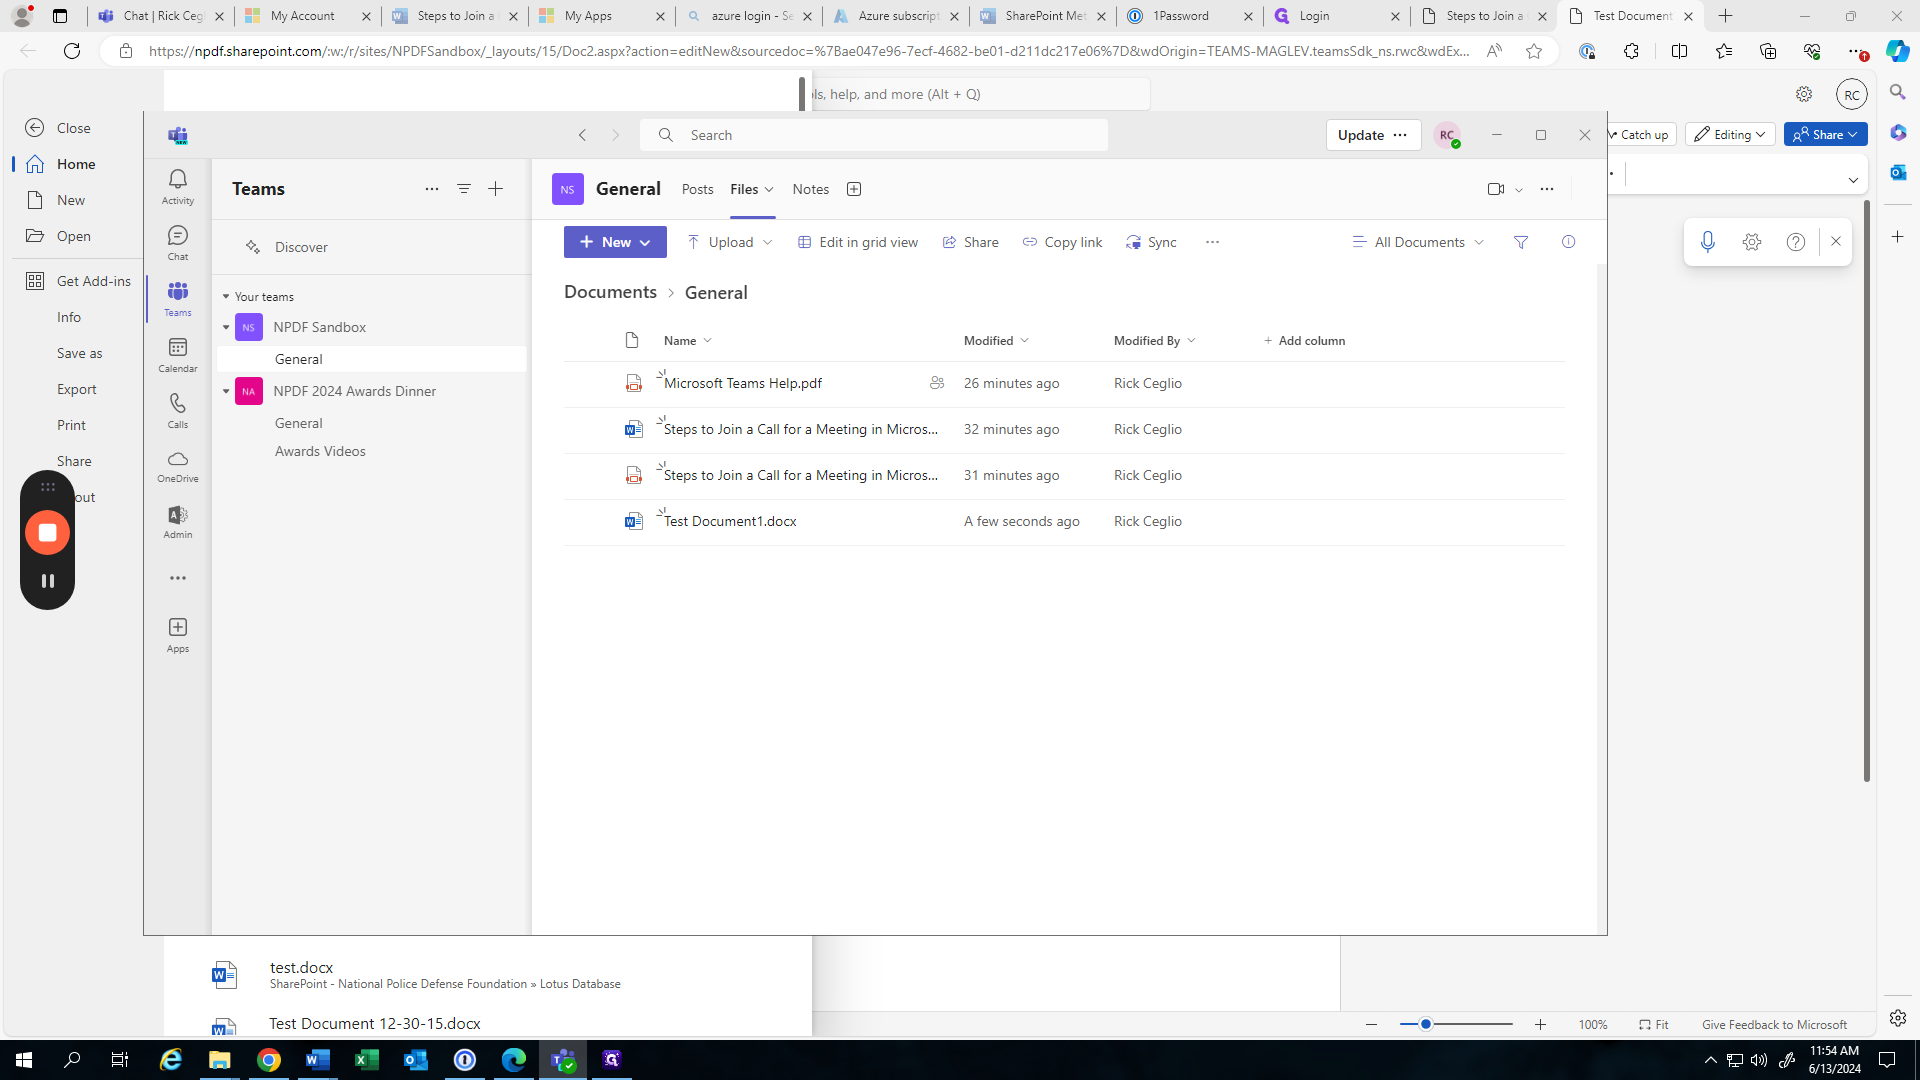Click the plus to join or create team
This screenshot has width=1920, height=1080.
pyautogui.click(x=496, y=189)
